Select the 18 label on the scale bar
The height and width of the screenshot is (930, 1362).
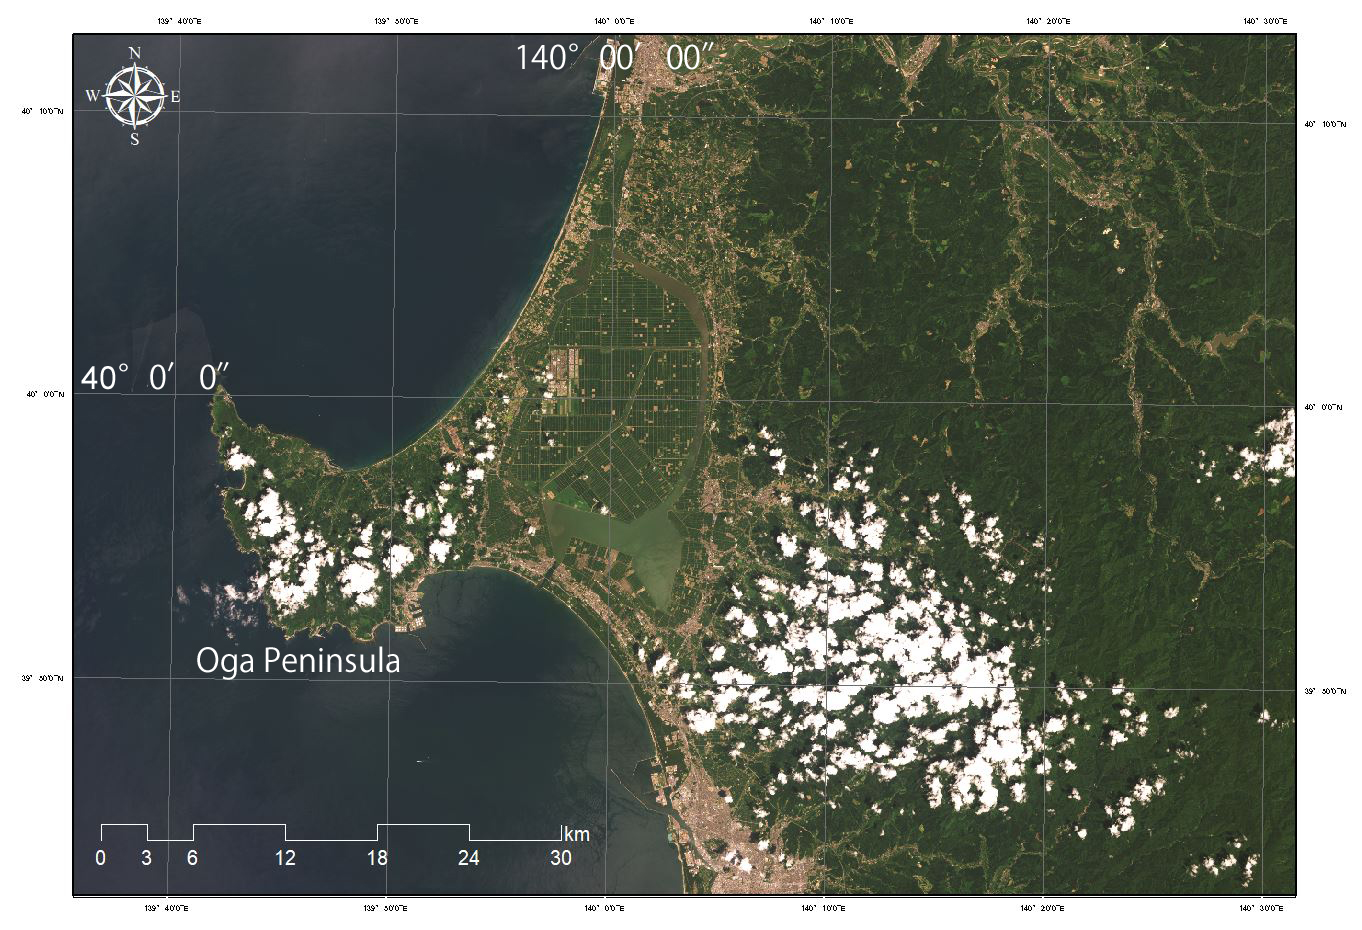[x=377, y=858]
